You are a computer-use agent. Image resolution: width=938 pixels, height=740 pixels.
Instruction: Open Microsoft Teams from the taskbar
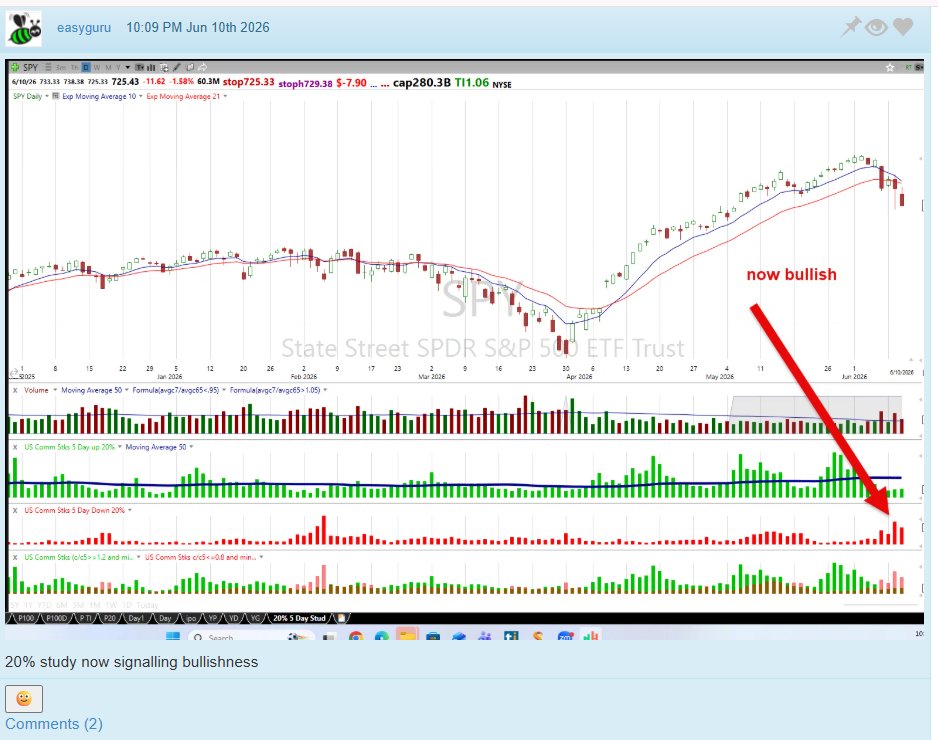(x=485, y=637)
